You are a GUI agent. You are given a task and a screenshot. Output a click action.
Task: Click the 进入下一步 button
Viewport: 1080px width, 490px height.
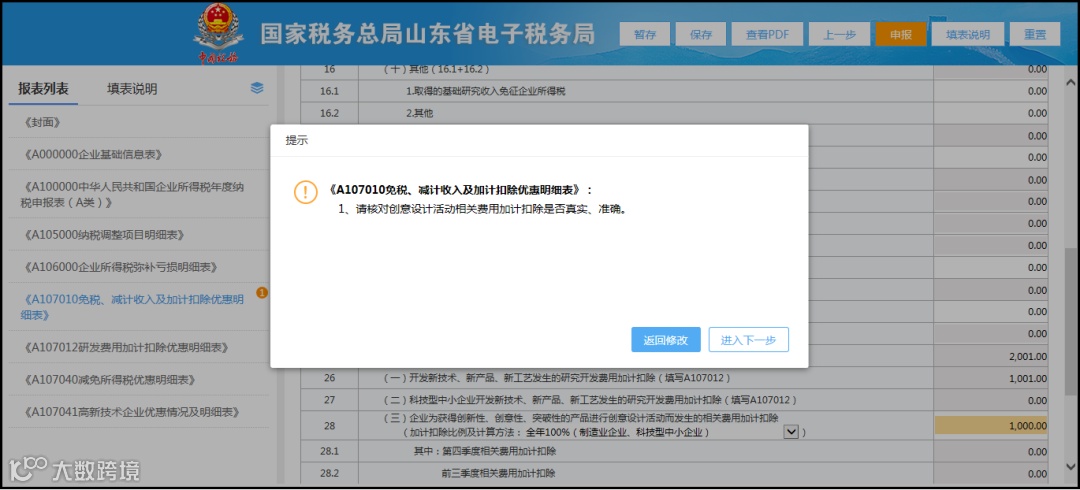[749, 340]
